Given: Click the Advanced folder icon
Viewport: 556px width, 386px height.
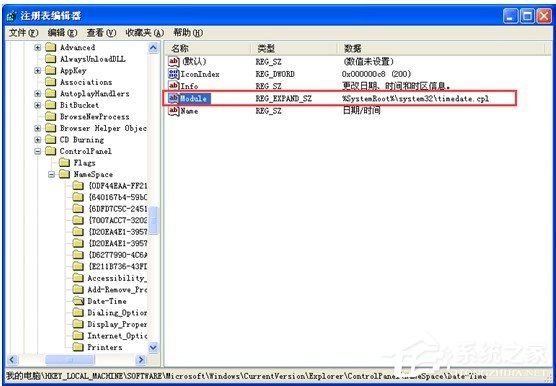Looking at the screenshot, I should (x=51, y=47).
